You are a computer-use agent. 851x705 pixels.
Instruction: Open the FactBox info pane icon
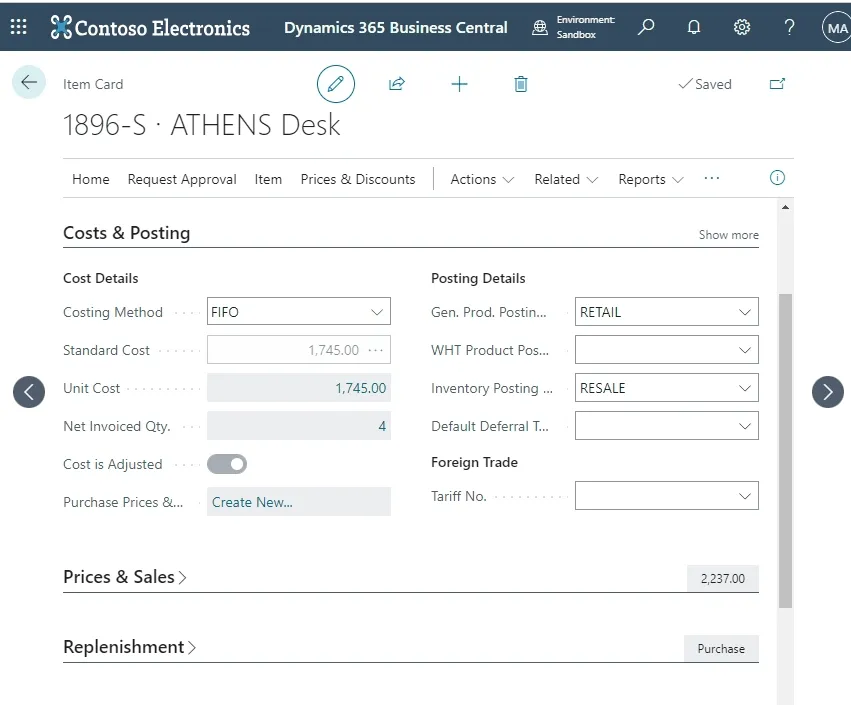(x=777, y=178)
